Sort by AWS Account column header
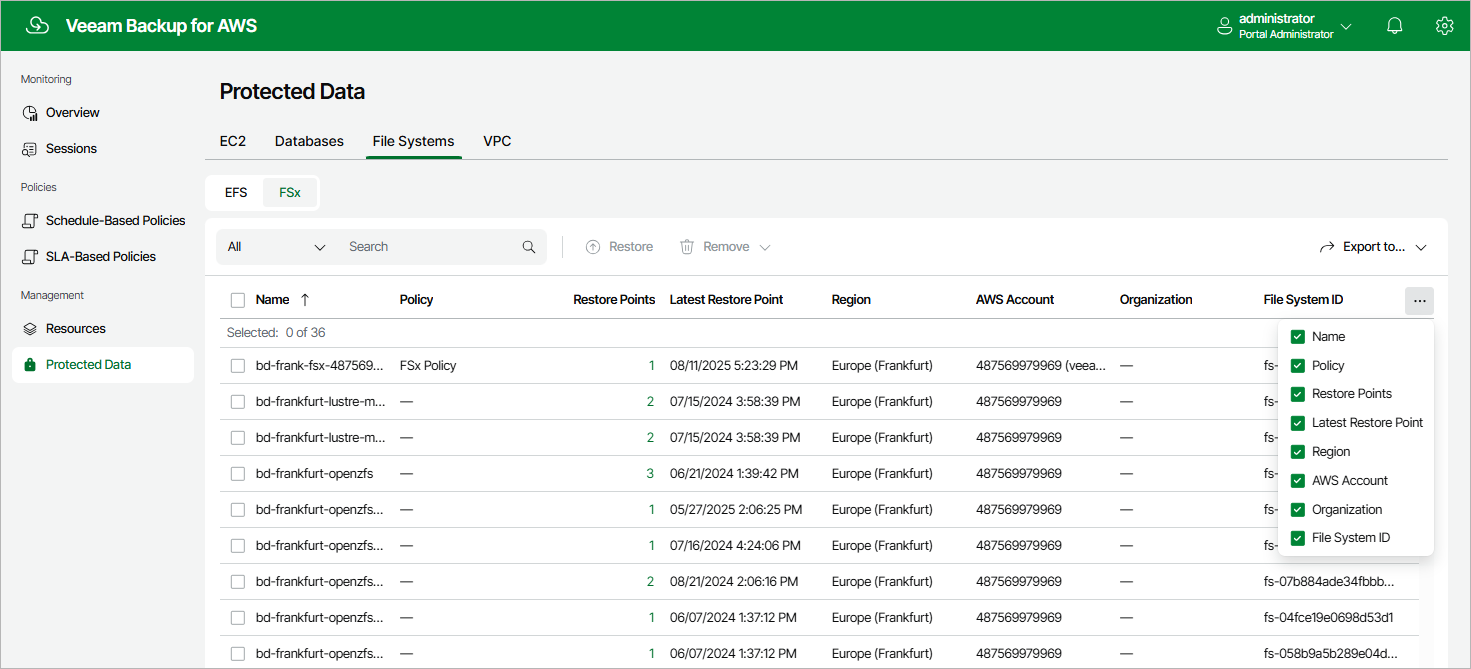 click(1015, 300)
